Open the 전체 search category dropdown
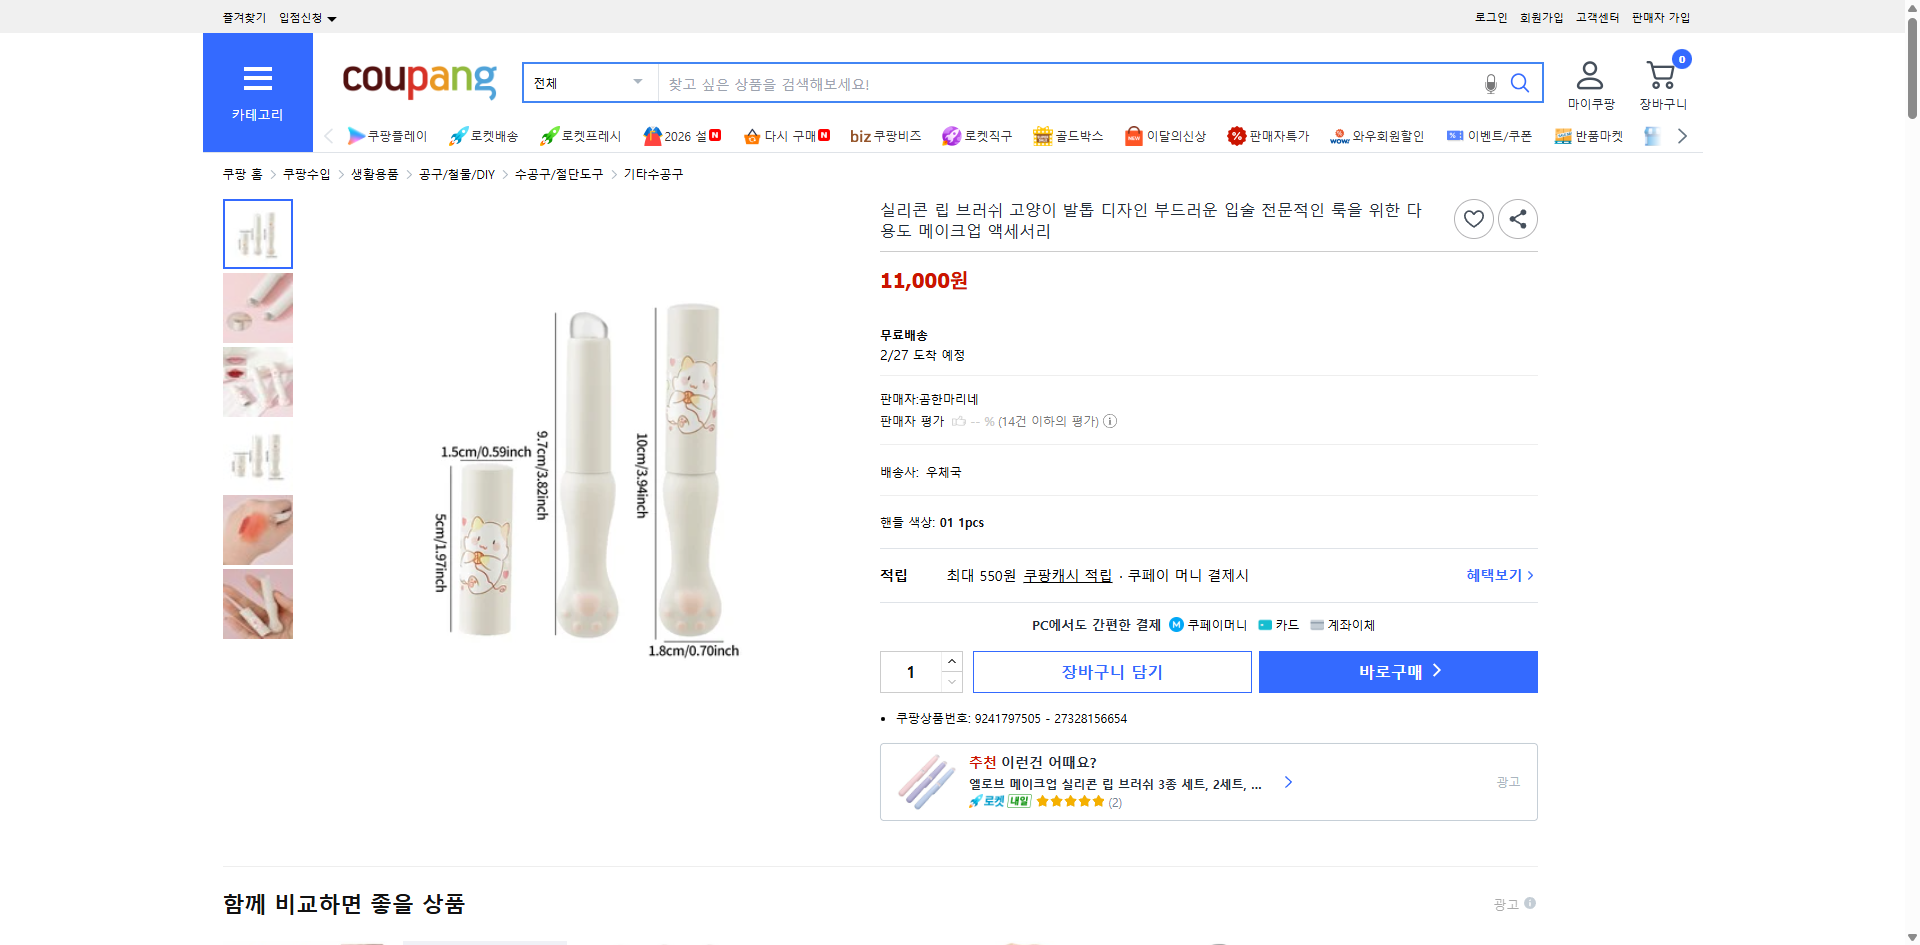The height and width of the screenshot is (945, 1920). pos(588,83)
